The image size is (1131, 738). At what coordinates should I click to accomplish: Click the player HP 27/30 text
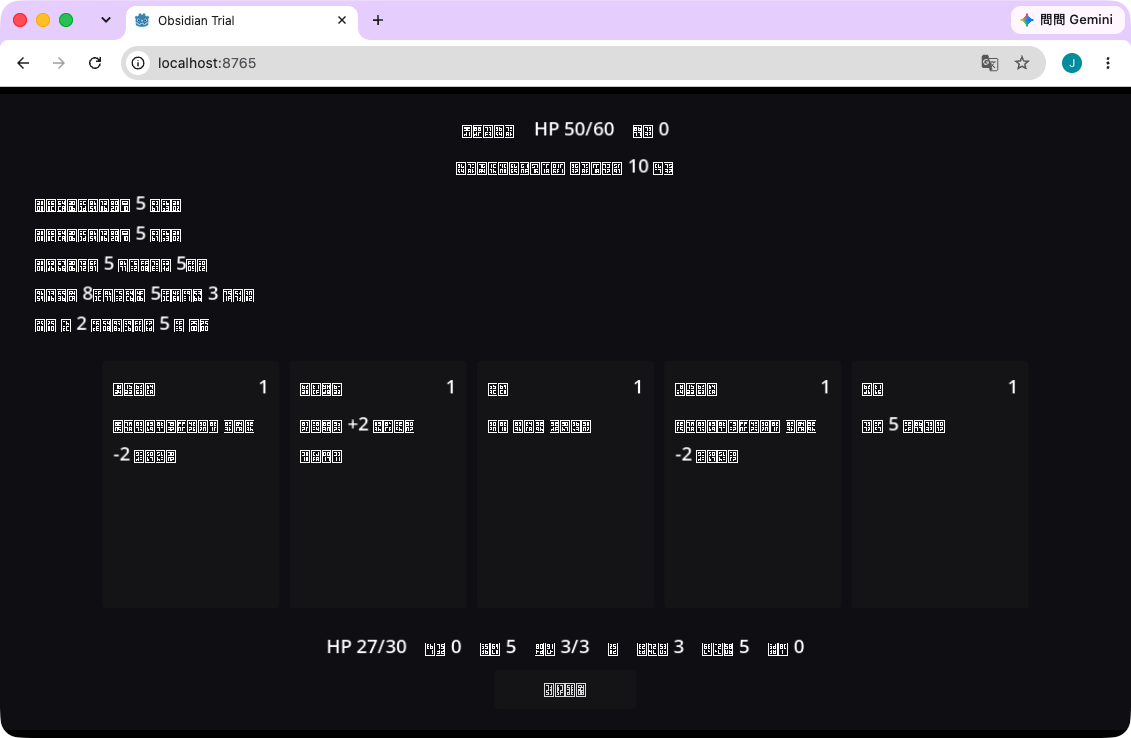tap(366, 647)
